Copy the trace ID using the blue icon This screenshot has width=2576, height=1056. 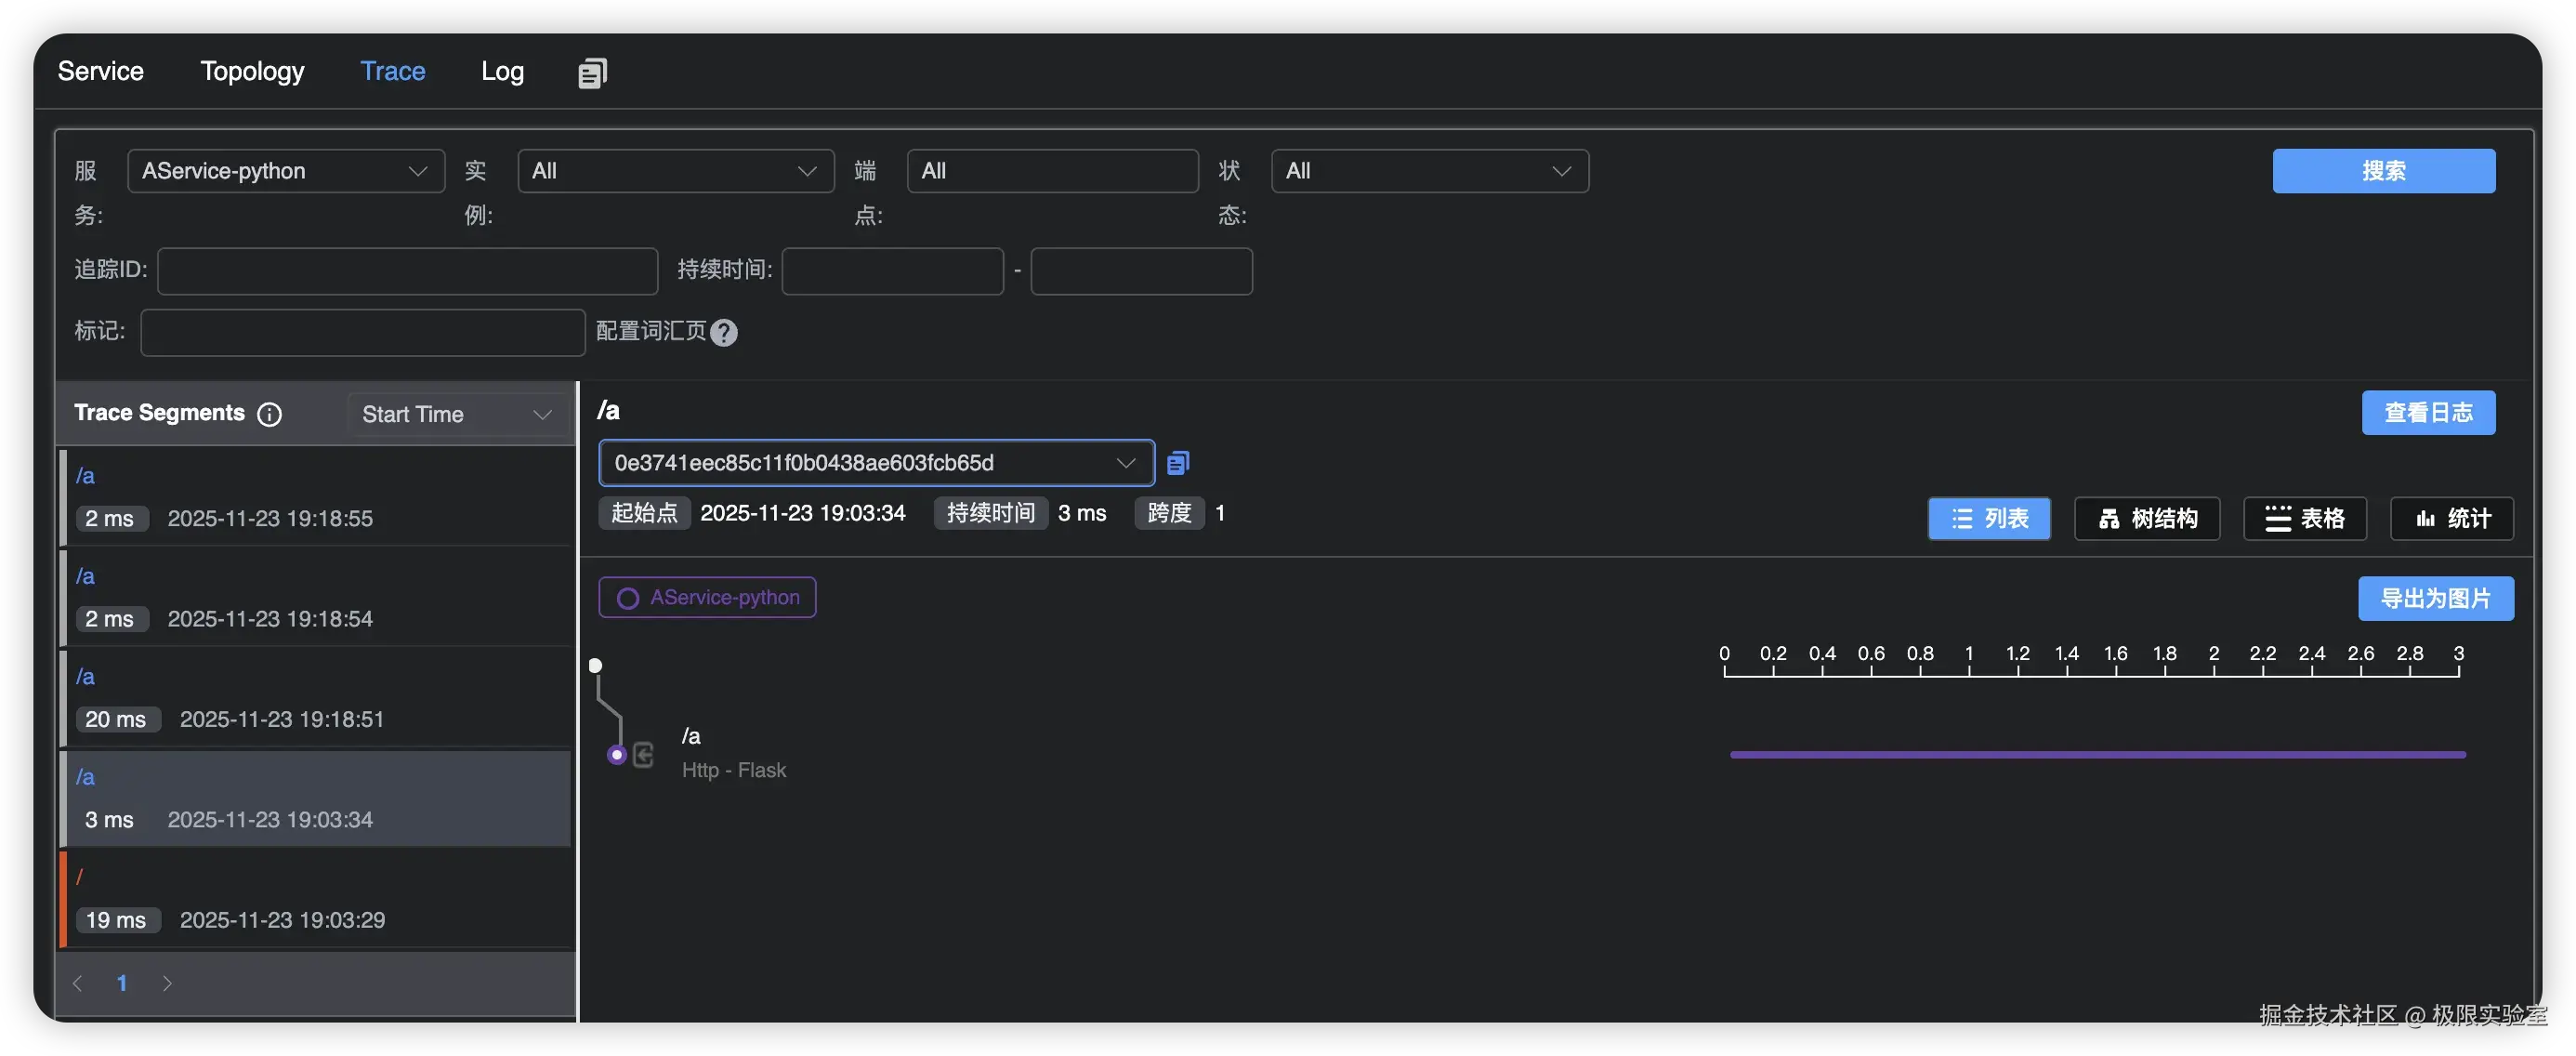[x=1178, y=463]
